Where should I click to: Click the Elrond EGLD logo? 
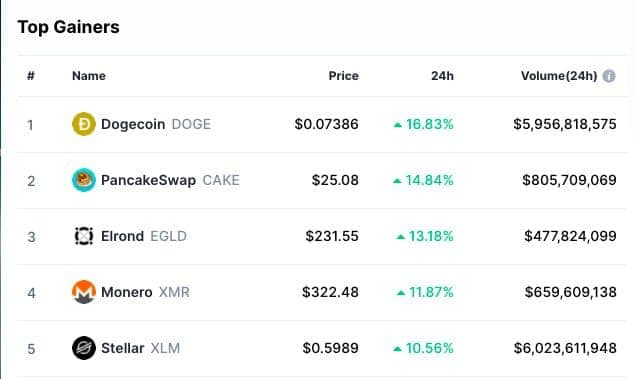(x=84, y=236)
